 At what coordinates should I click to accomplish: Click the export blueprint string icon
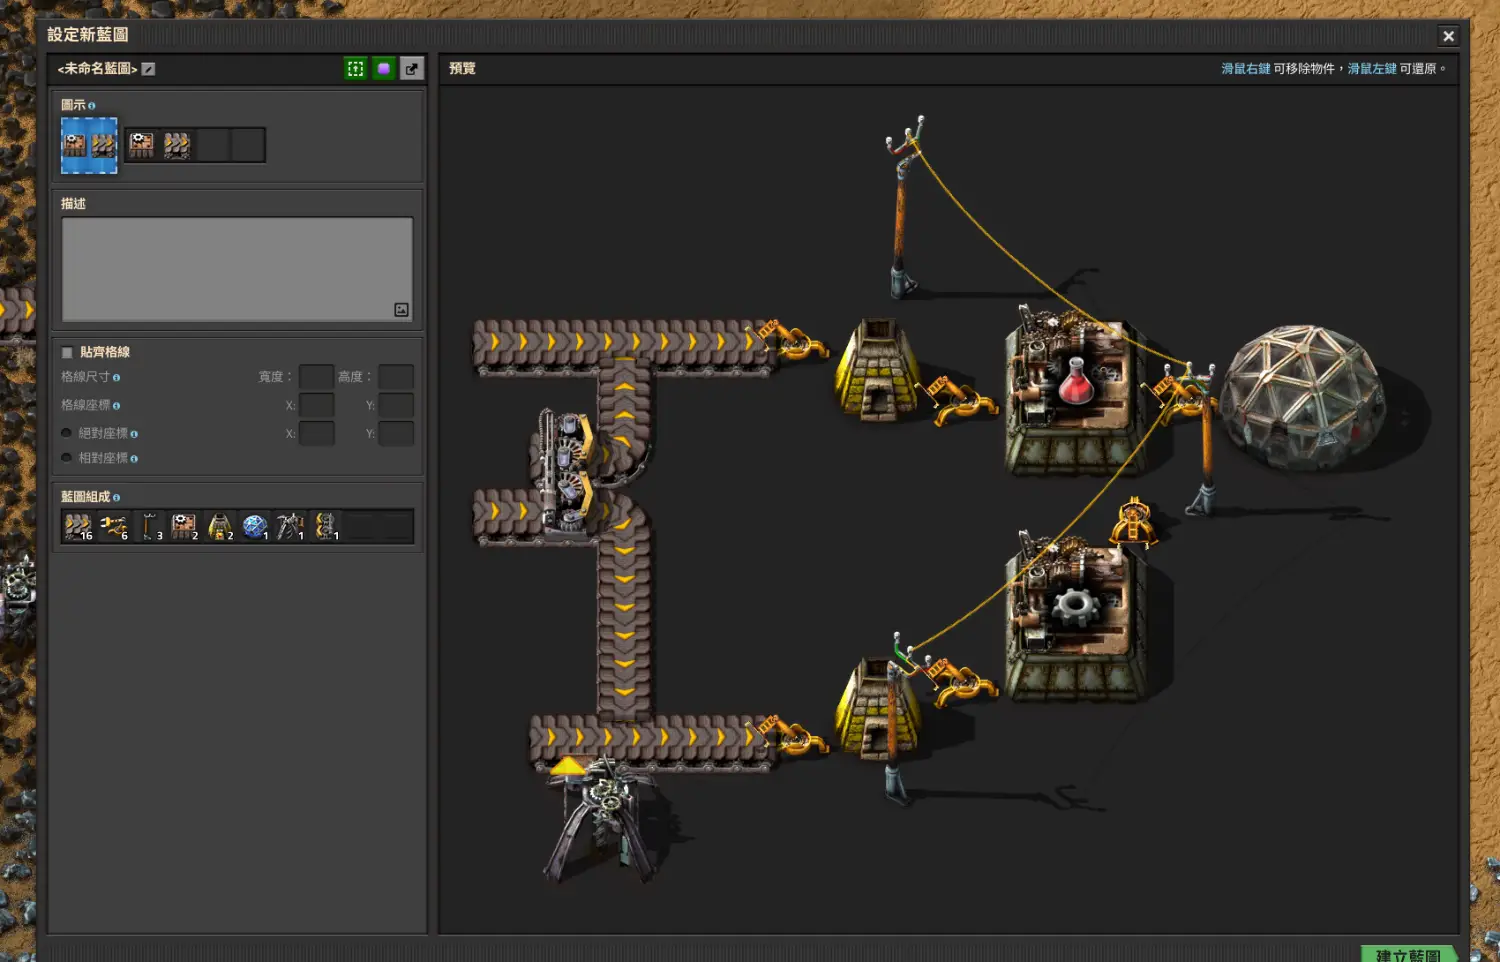(x=411, y=69)
